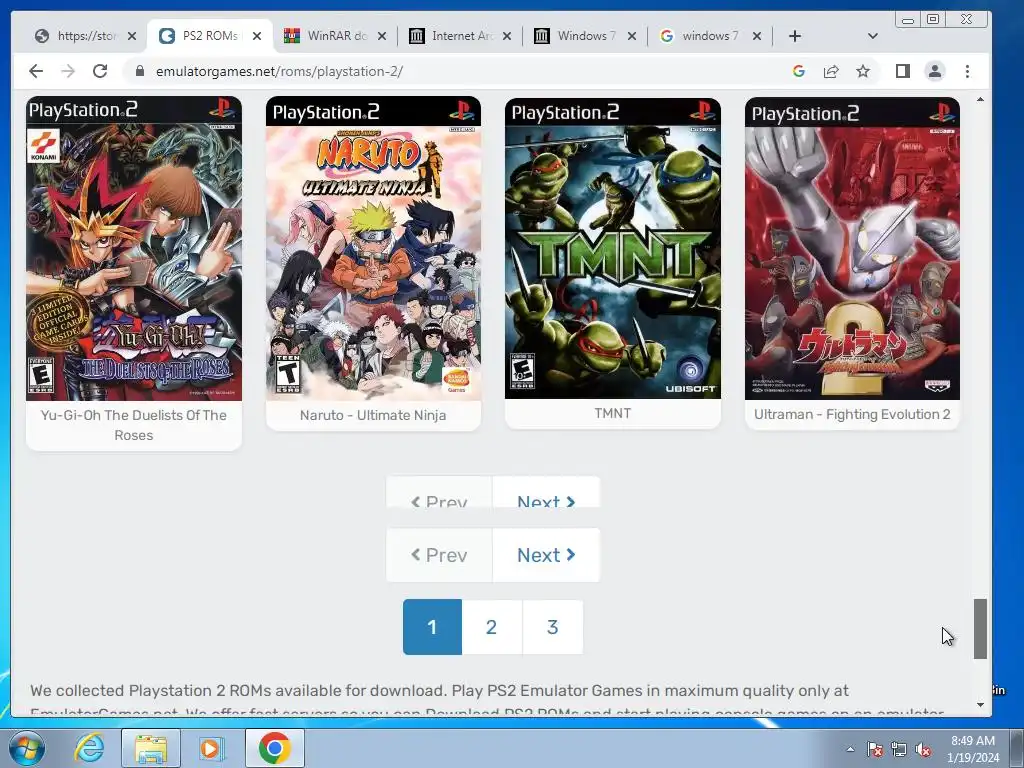This screenshot has height=768, width=1024.
Task: Open the TMNT game cover
Action: [x=613, y=248]
